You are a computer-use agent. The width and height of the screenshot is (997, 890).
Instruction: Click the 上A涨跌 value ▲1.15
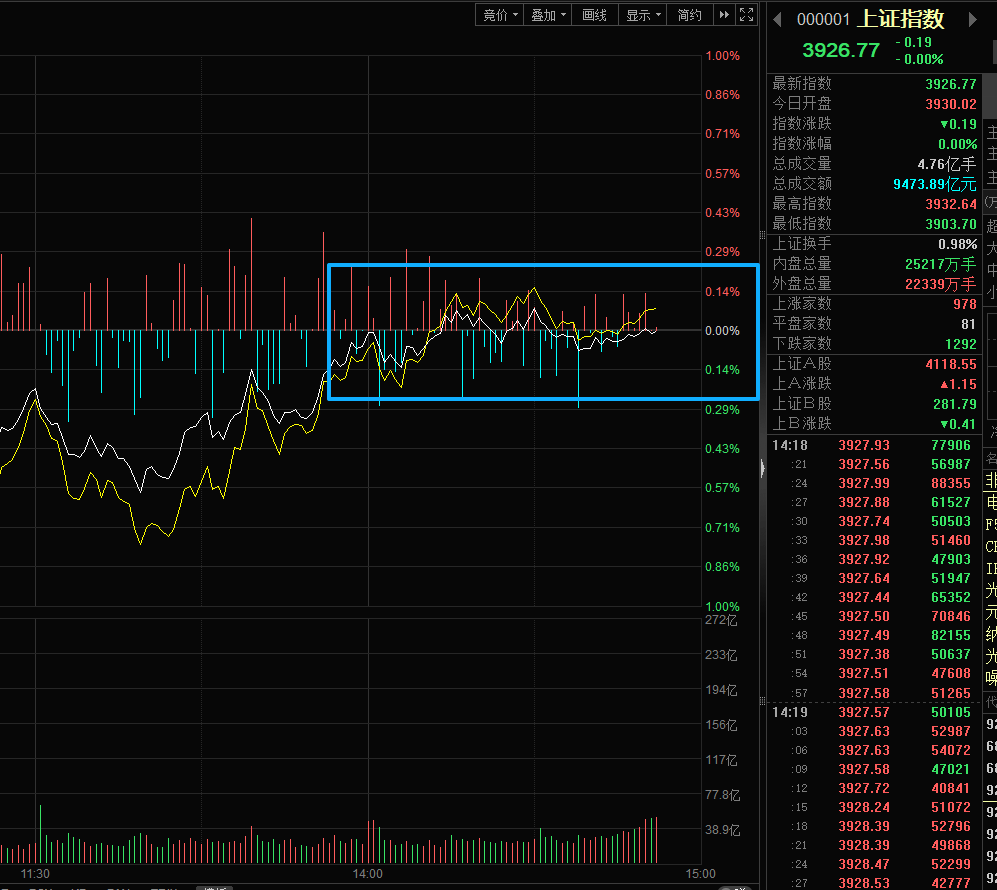click(958, 385)
